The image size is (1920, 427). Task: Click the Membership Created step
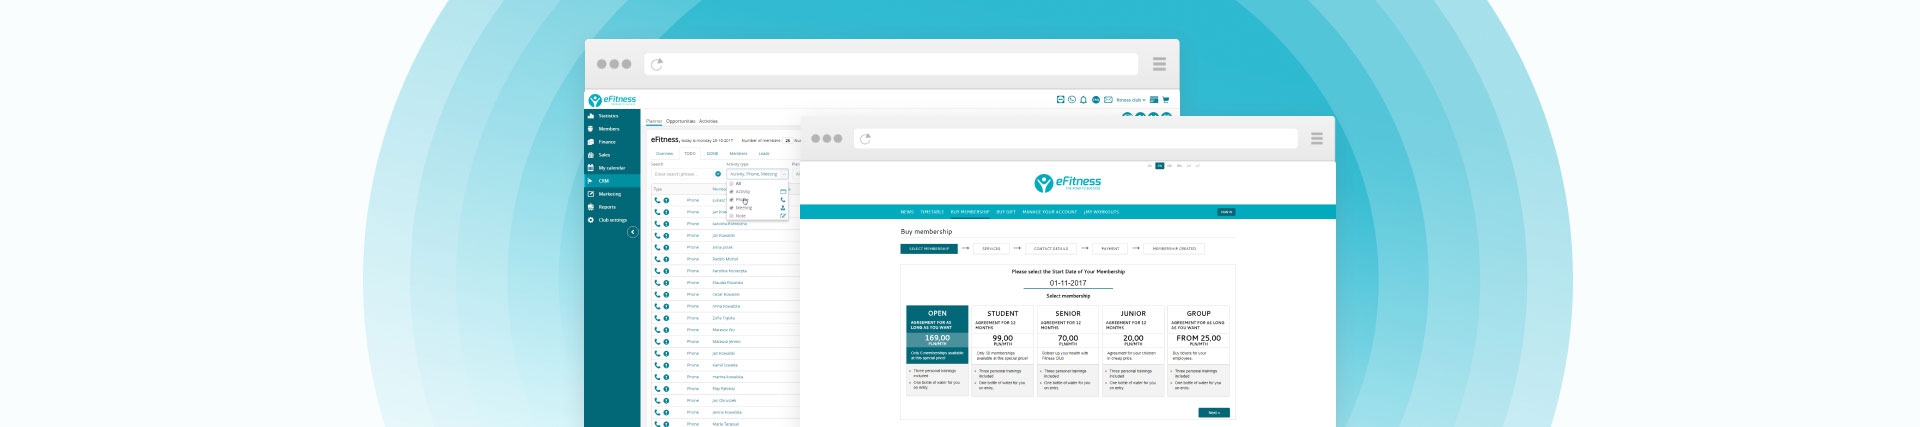point(1174,248)
